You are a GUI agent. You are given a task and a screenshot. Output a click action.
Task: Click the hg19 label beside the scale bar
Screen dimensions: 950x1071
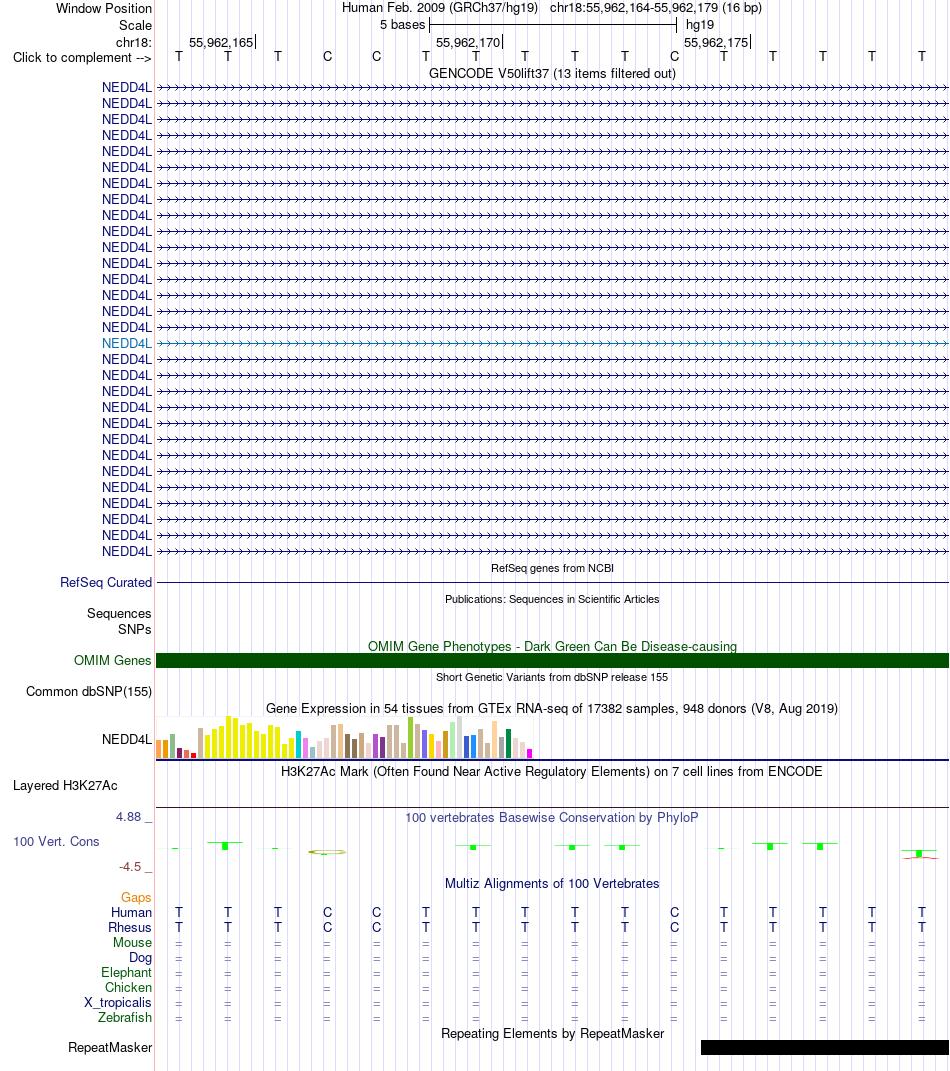coord(700,25)
